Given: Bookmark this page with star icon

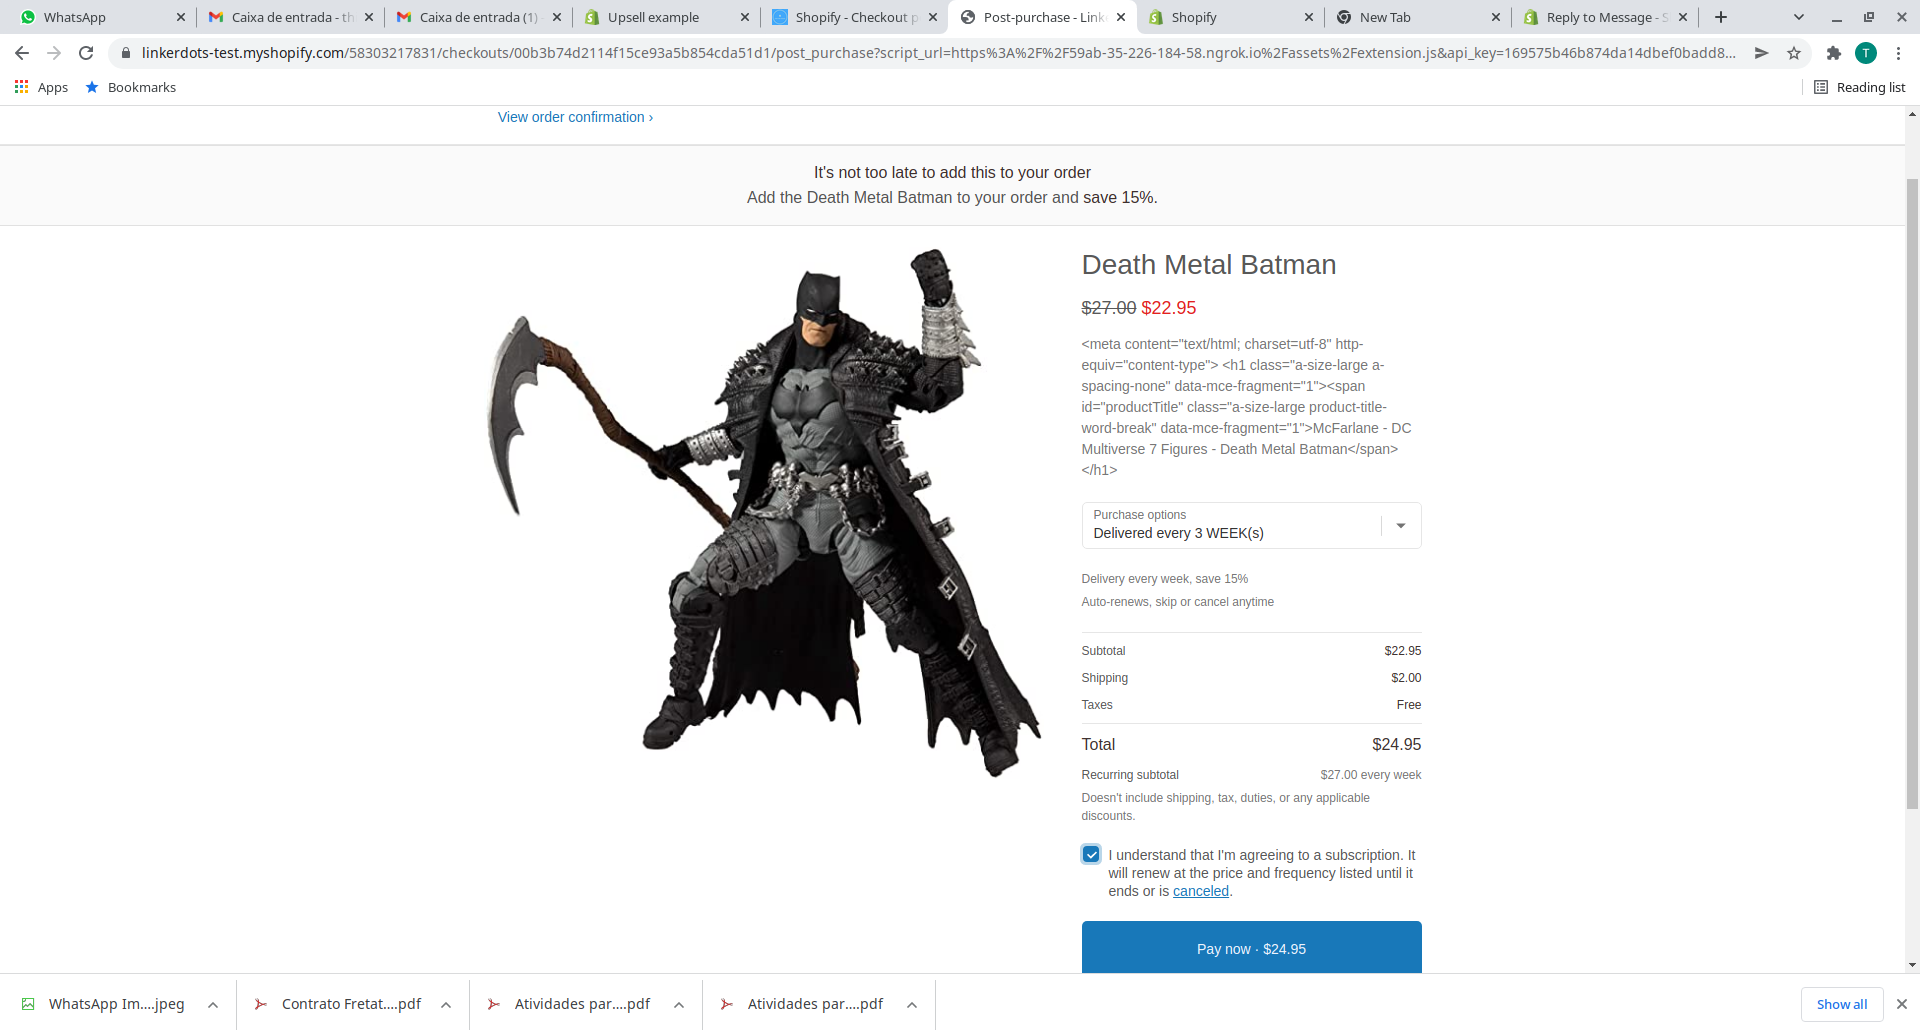Looking at the screenshot, I should tap(1794, 53).
